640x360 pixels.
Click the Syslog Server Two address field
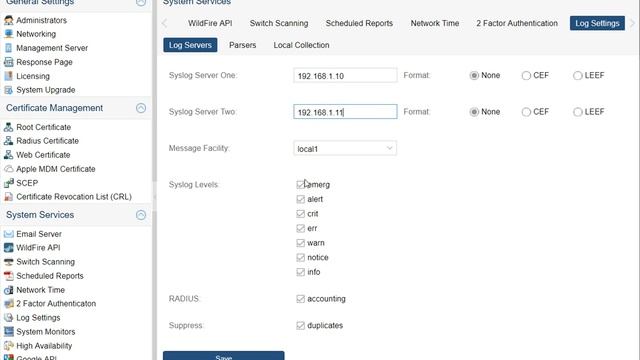click(x=345, y=112)
